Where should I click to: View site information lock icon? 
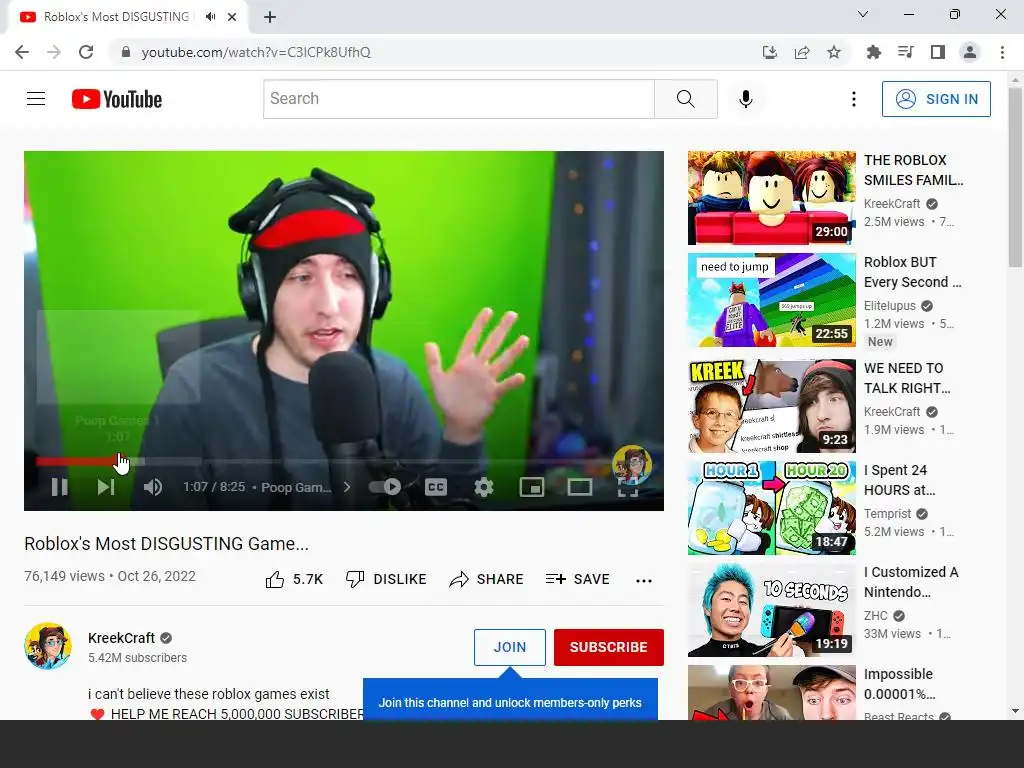click(126, 52)
